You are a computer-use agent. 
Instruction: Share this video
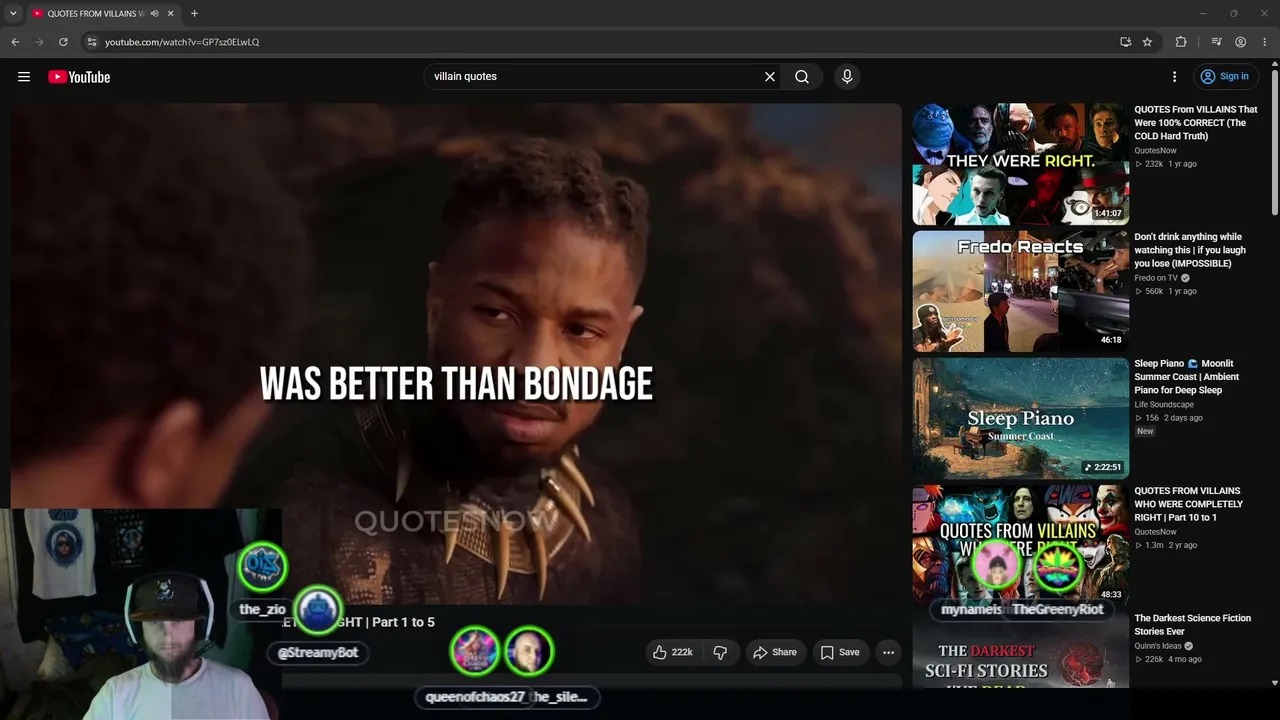pyautogui.click(x=775, y=652)
